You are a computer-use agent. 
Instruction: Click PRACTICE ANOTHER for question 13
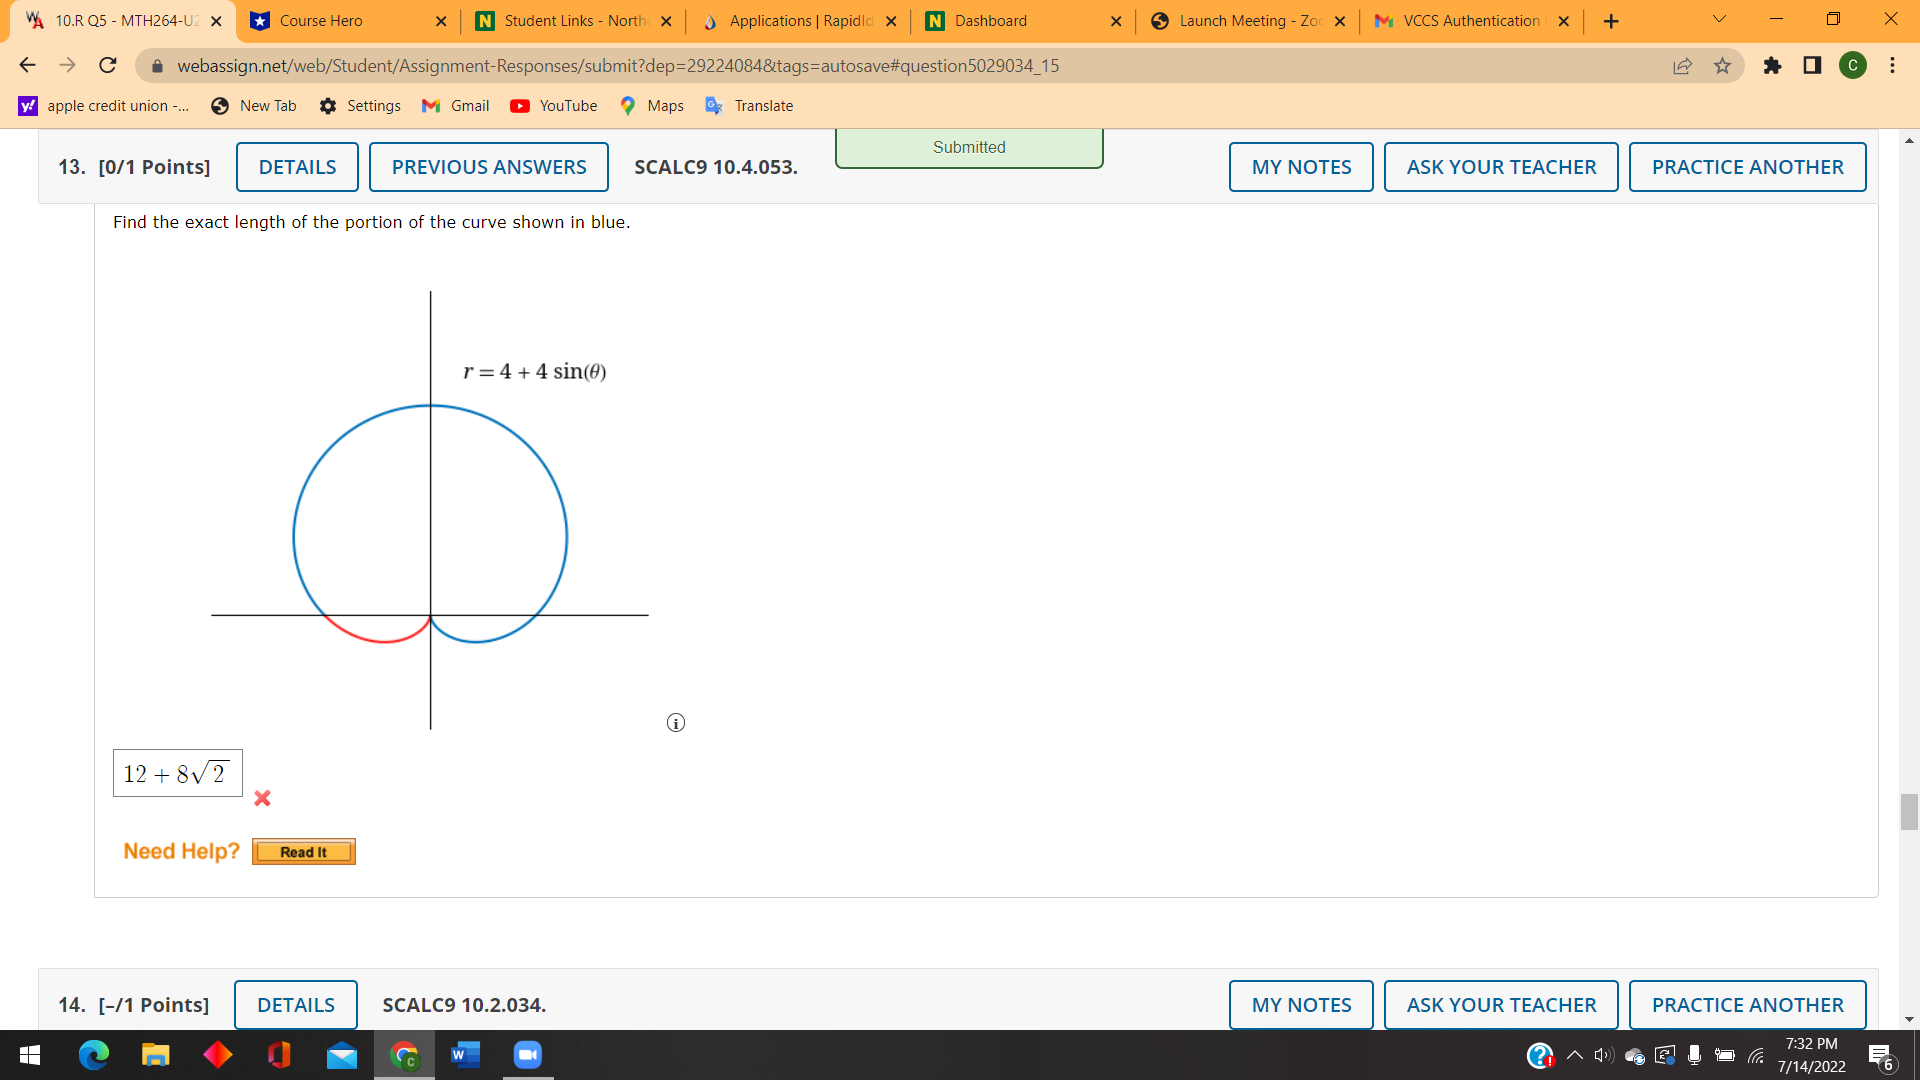click(x=1747, y=167)
